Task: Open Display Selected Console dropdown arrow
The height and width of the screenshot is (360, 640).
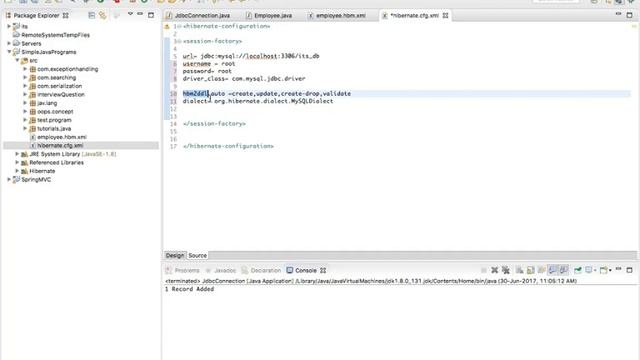Action: [x=595, y=271]
